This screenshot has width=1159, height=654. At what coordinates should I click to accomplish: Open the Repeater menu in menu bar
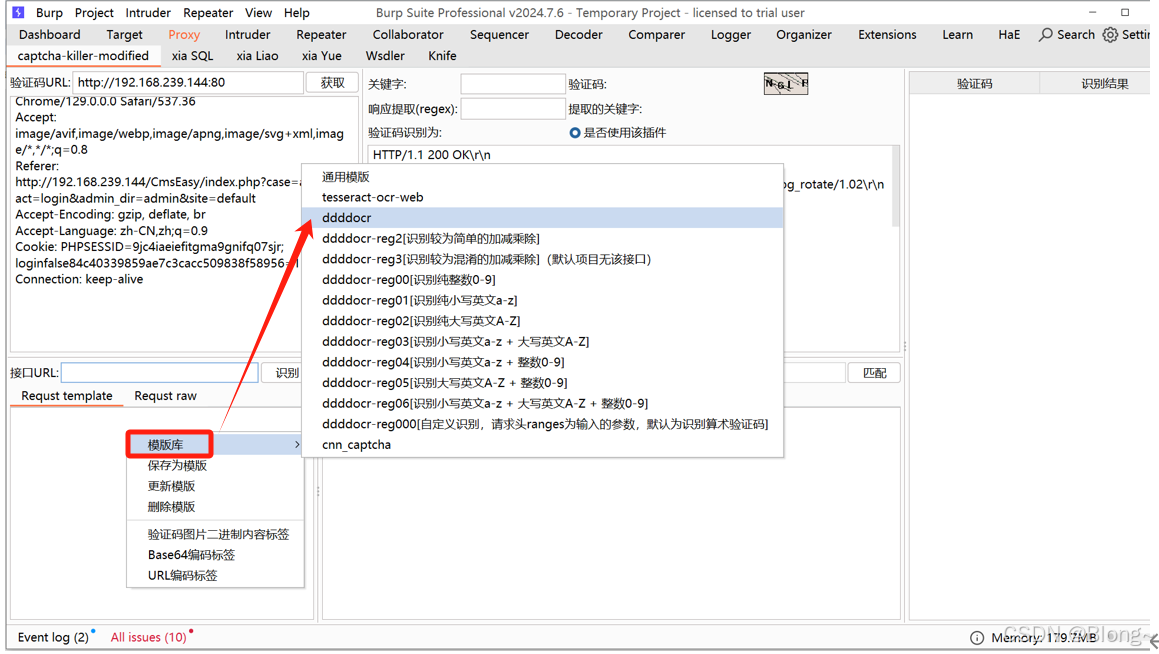point(208,13)
